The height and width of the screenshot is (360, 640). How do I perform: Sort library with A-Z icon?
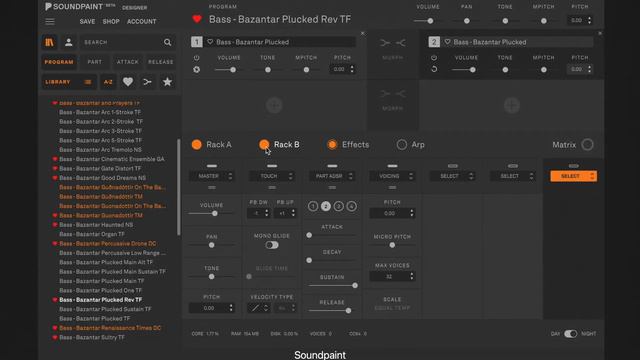point(108,82)
